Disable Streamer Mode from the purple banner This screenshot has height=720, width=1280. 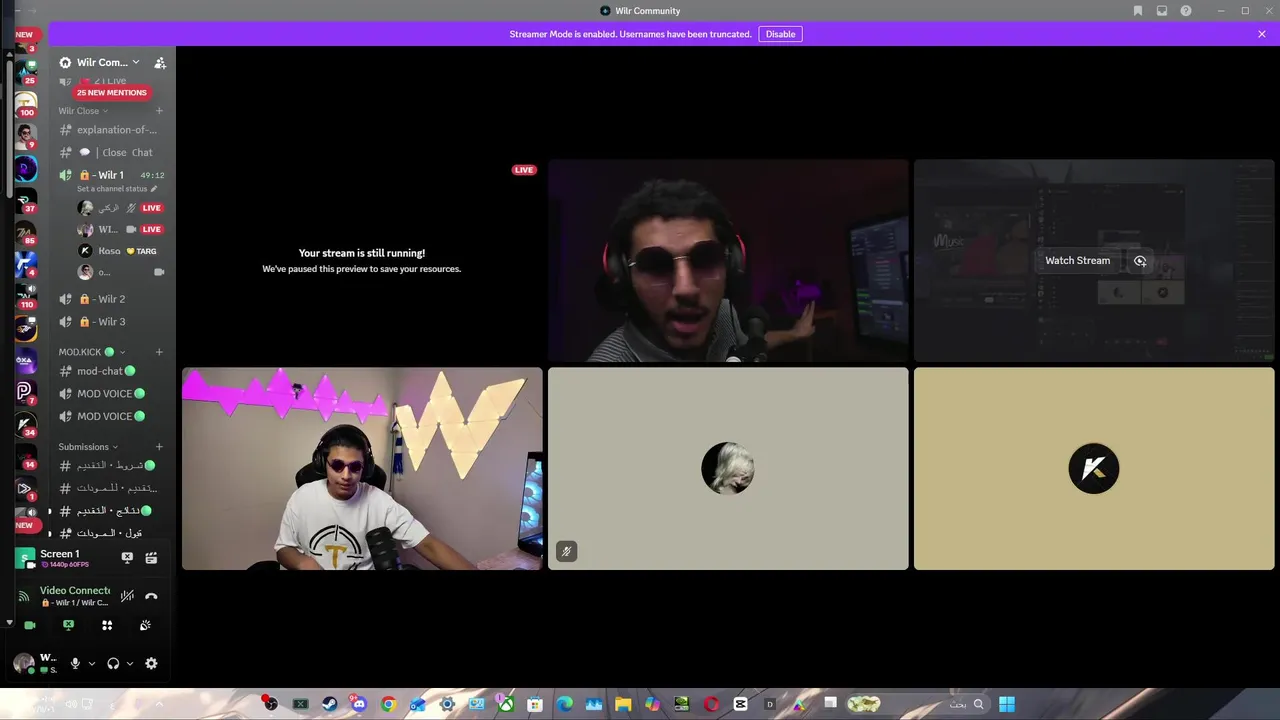(781, 34)
